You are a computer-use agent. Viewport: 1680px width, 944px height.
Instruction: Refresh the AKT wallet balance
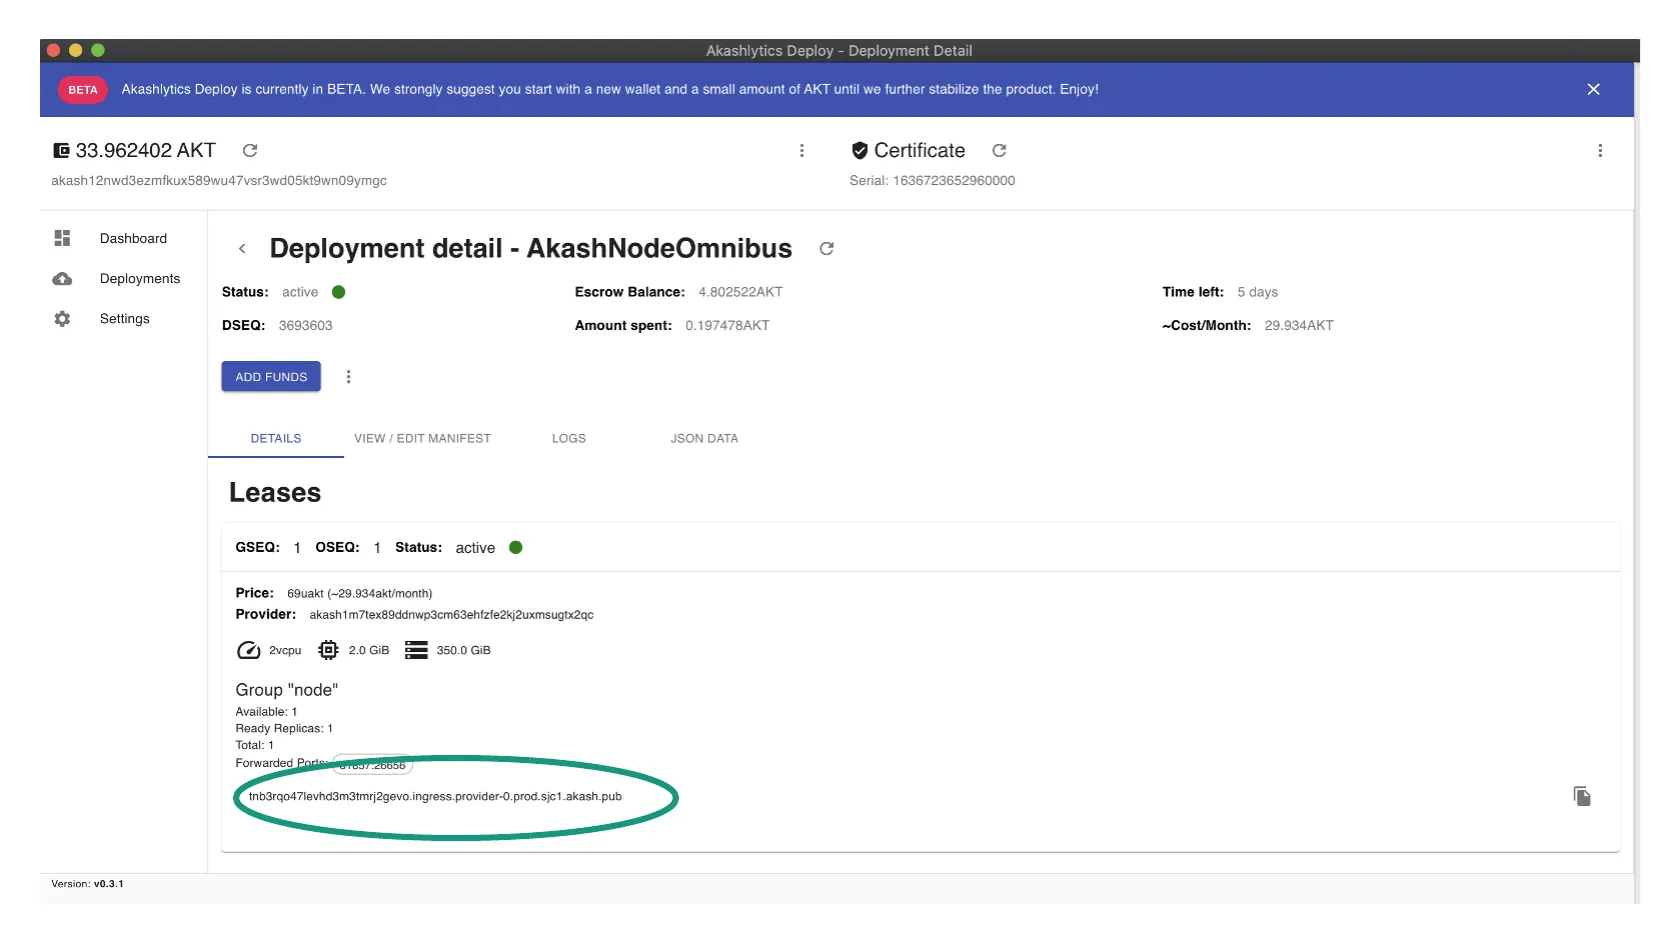pyautogui.click(x=250, y=150)
